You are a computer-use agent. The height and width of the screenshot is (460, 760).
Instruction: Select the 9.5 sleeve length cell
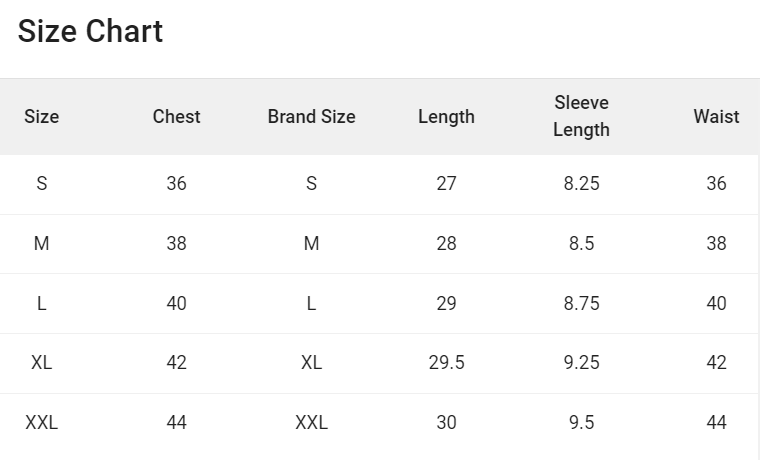[x=581, y=423]
